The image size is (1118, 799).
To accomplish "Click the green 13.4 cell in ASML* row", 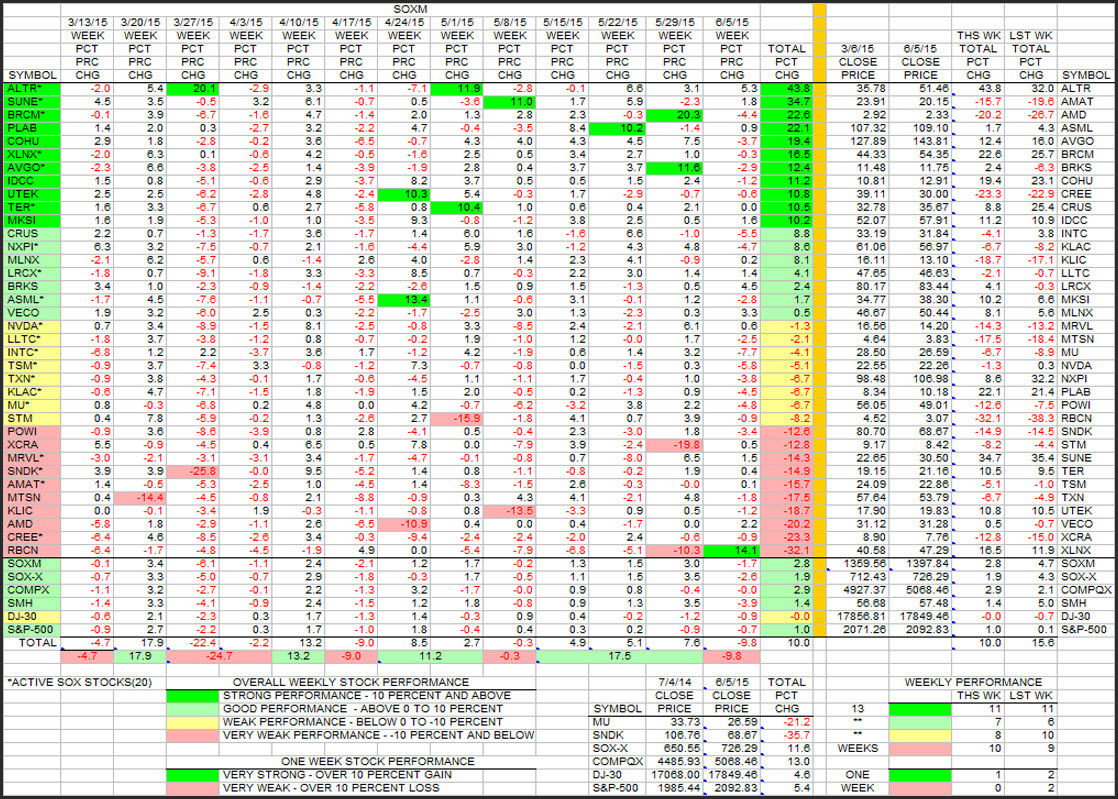I will pos(404,299).
